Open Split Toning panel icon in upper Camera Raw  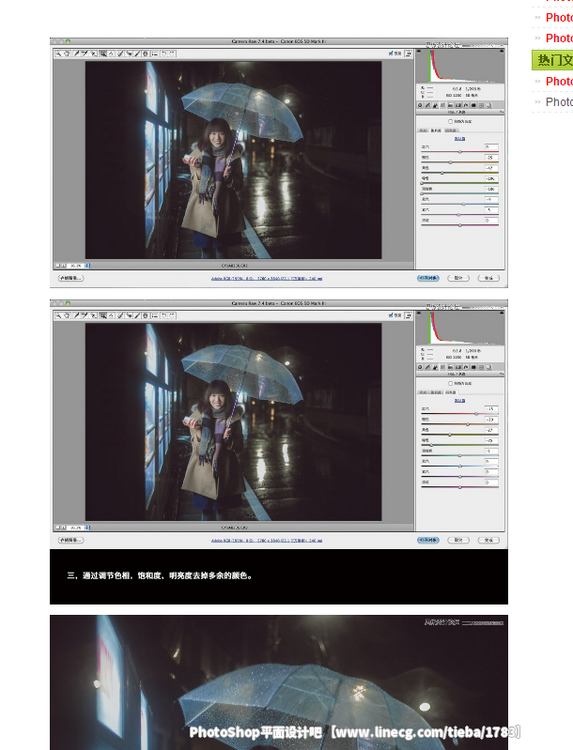[x=451, y=105]
